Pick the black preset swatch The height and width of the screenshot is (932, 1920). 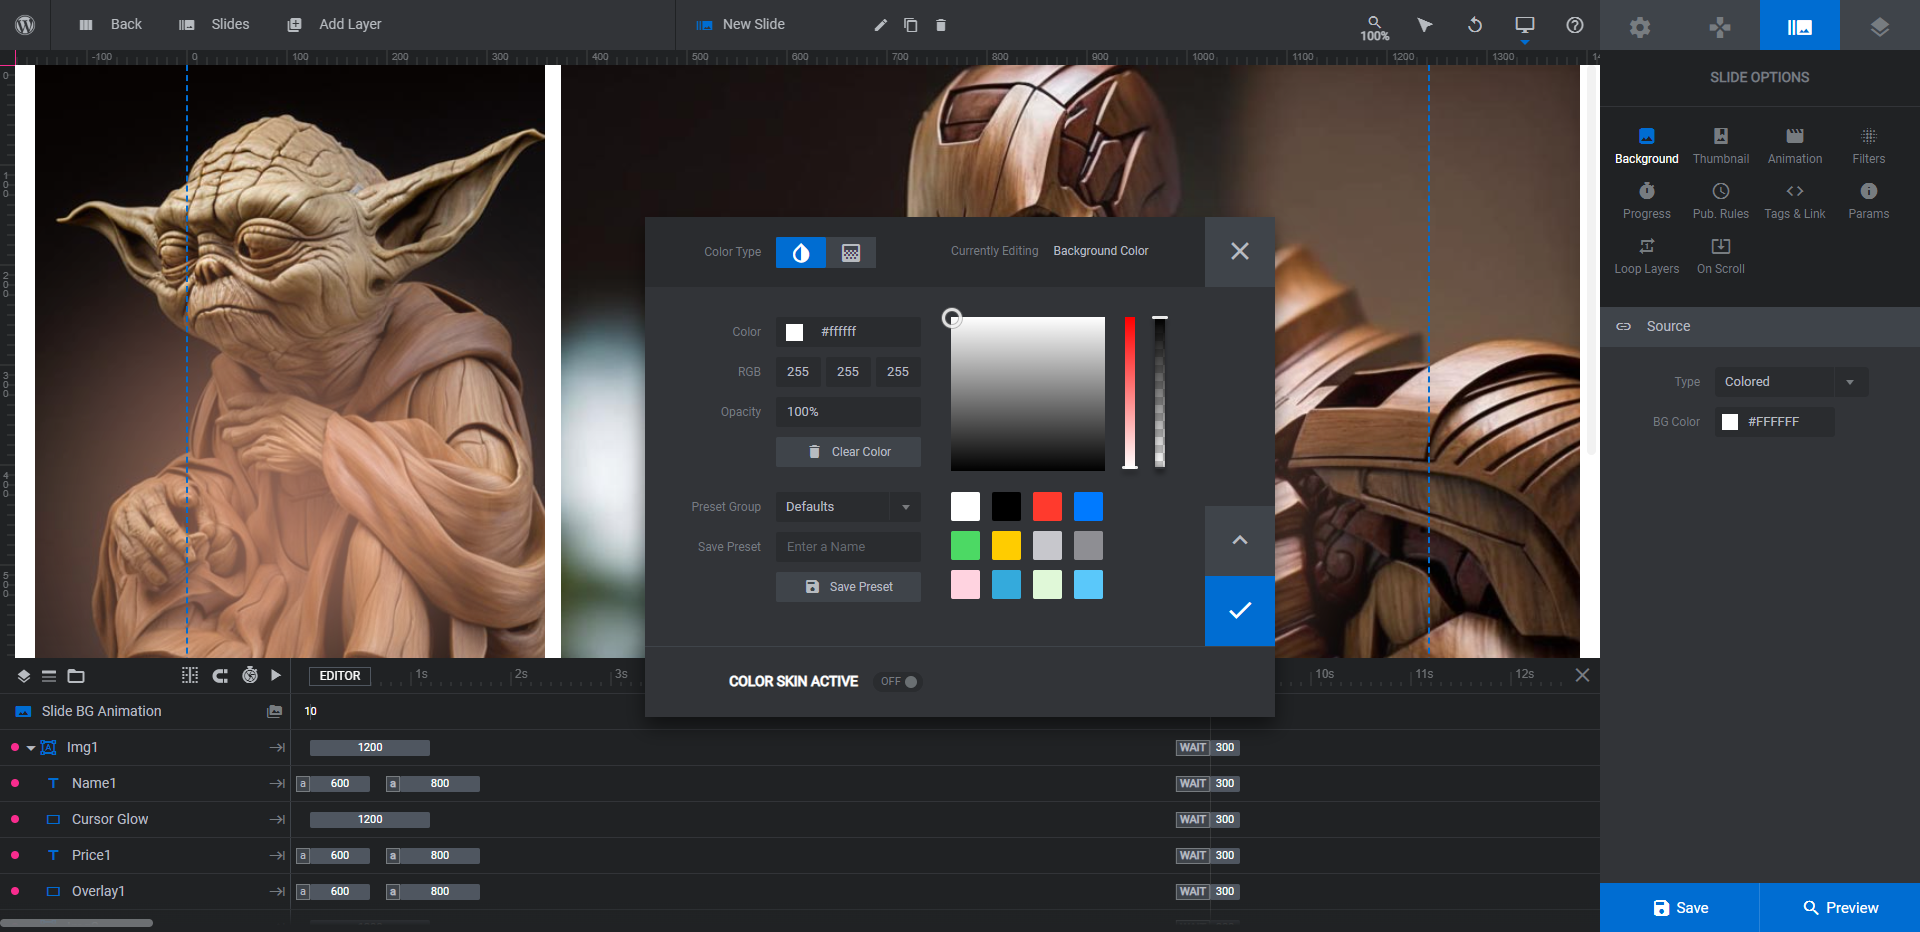click(x=1006, y=507)
